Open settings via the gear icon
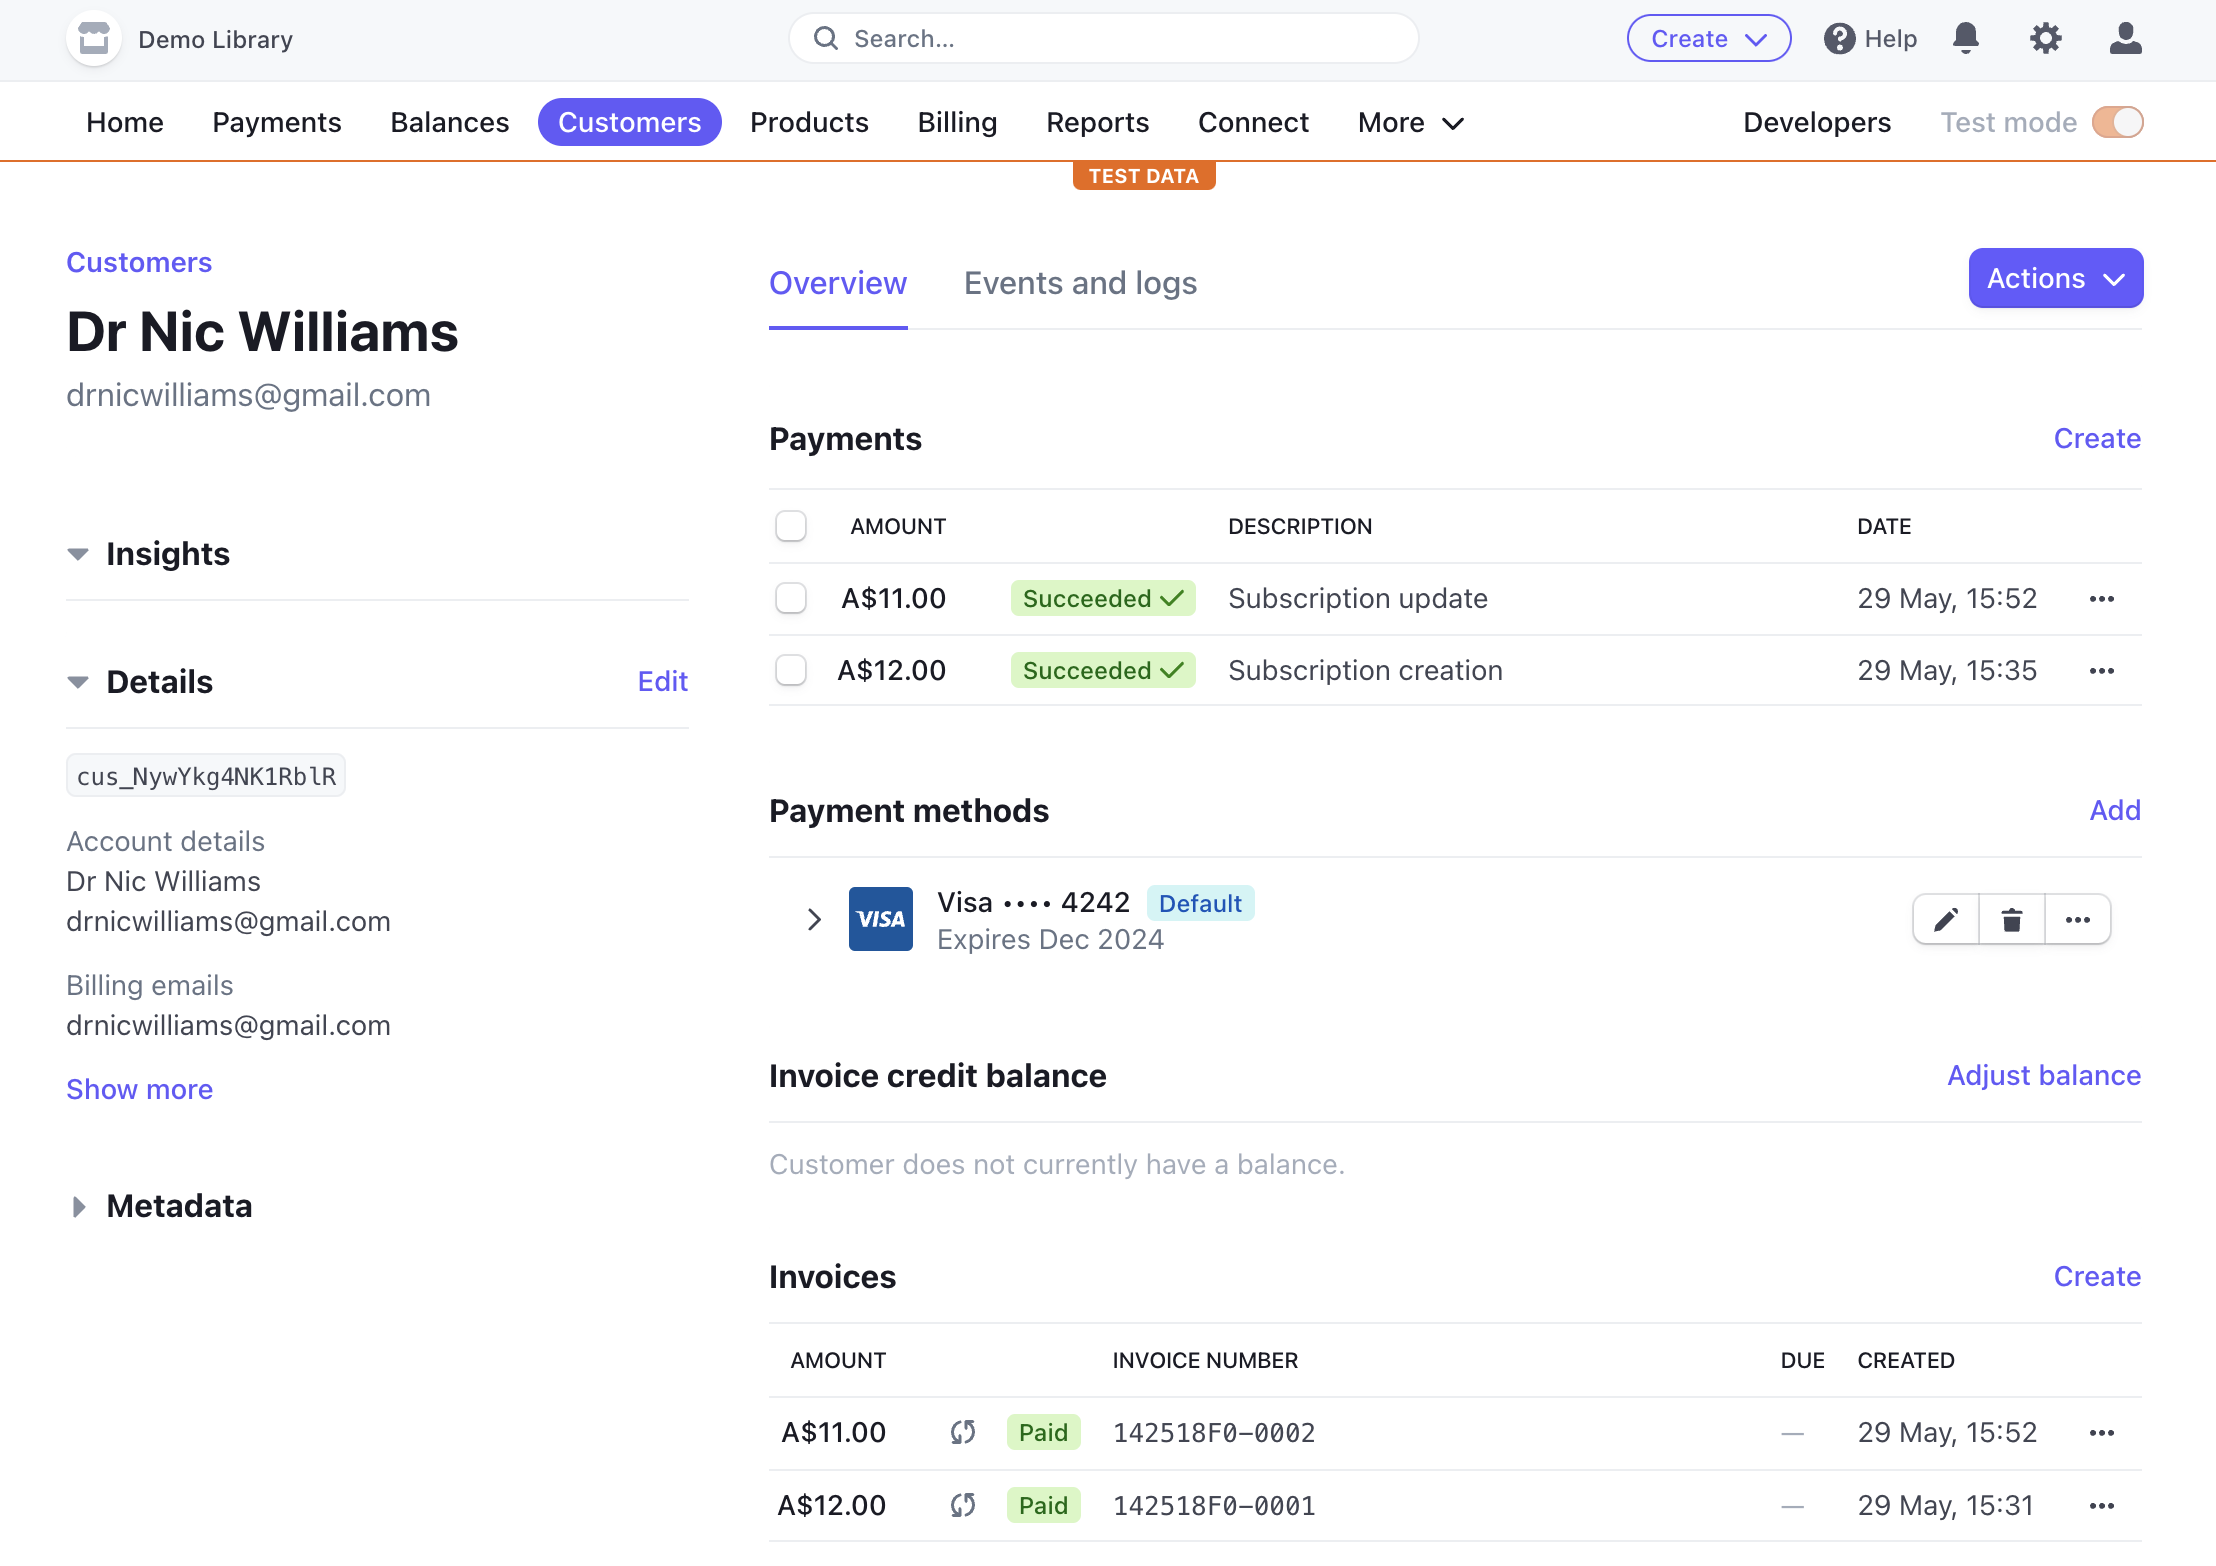2216x1566 pixels. click(2045, 38)
